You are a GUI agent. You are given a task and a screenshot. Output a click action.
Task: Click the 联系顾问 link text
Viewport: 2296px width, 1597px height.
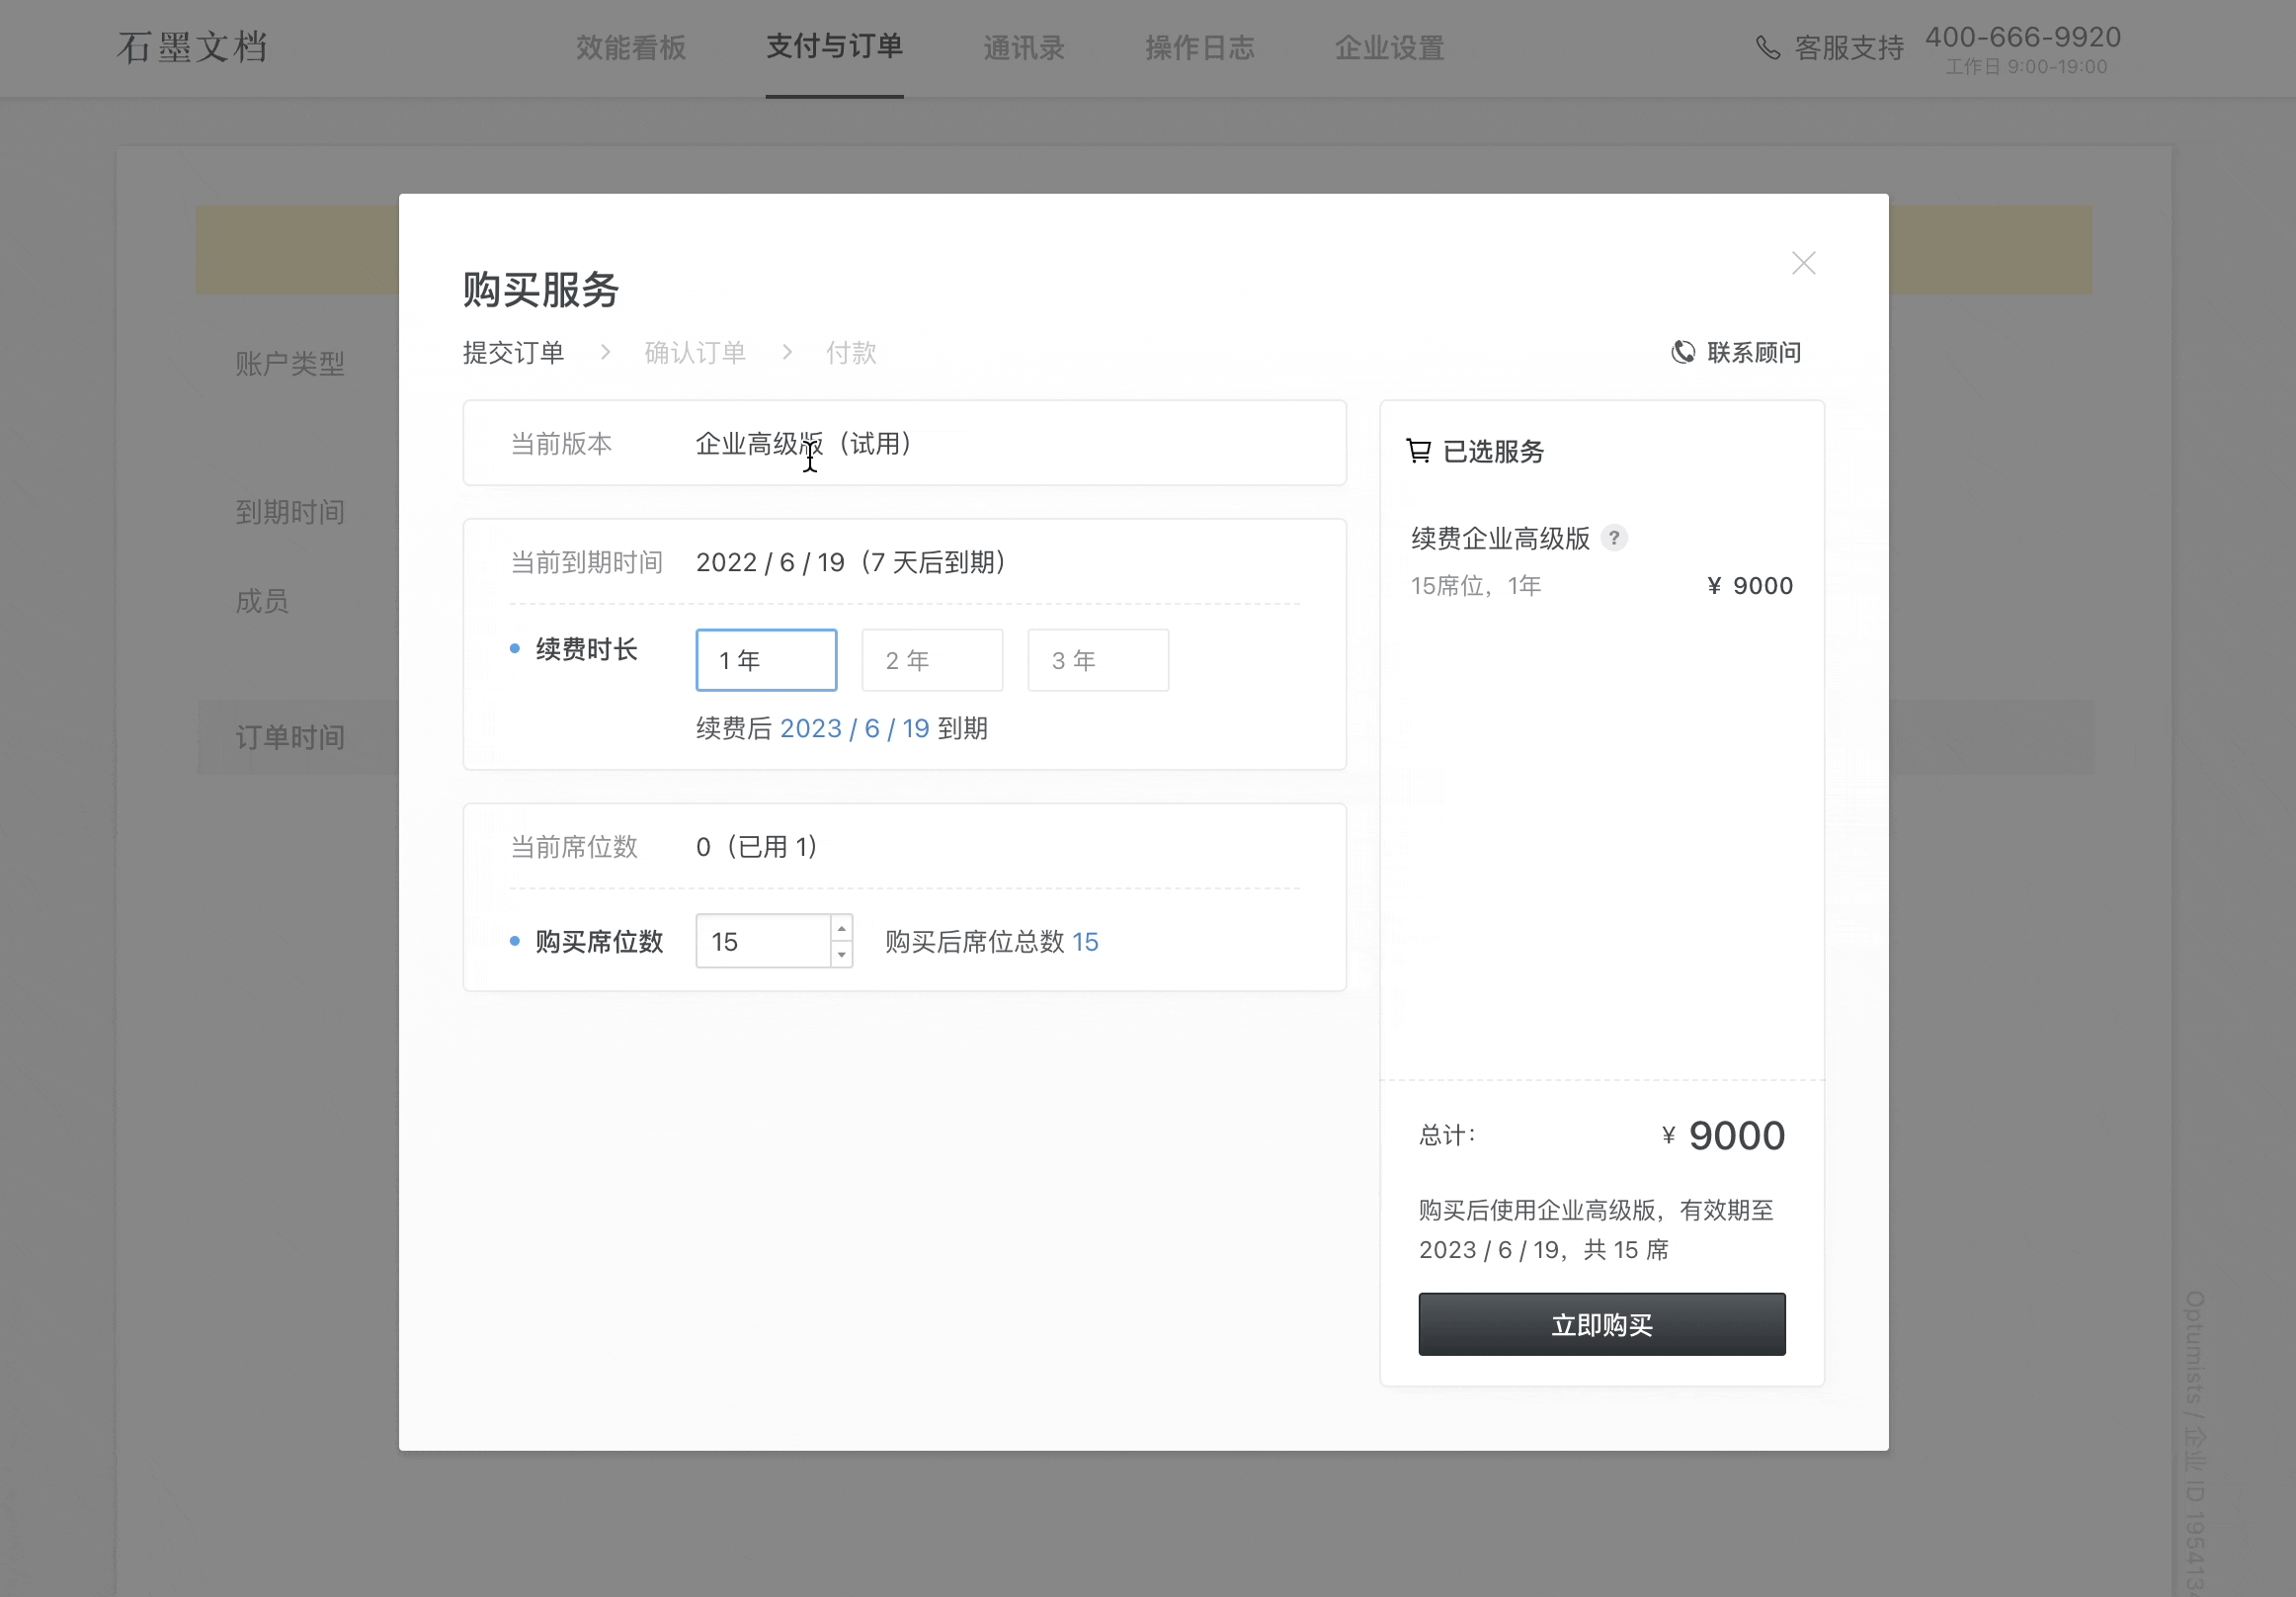pyautogui.click(x=1754, y=352)
